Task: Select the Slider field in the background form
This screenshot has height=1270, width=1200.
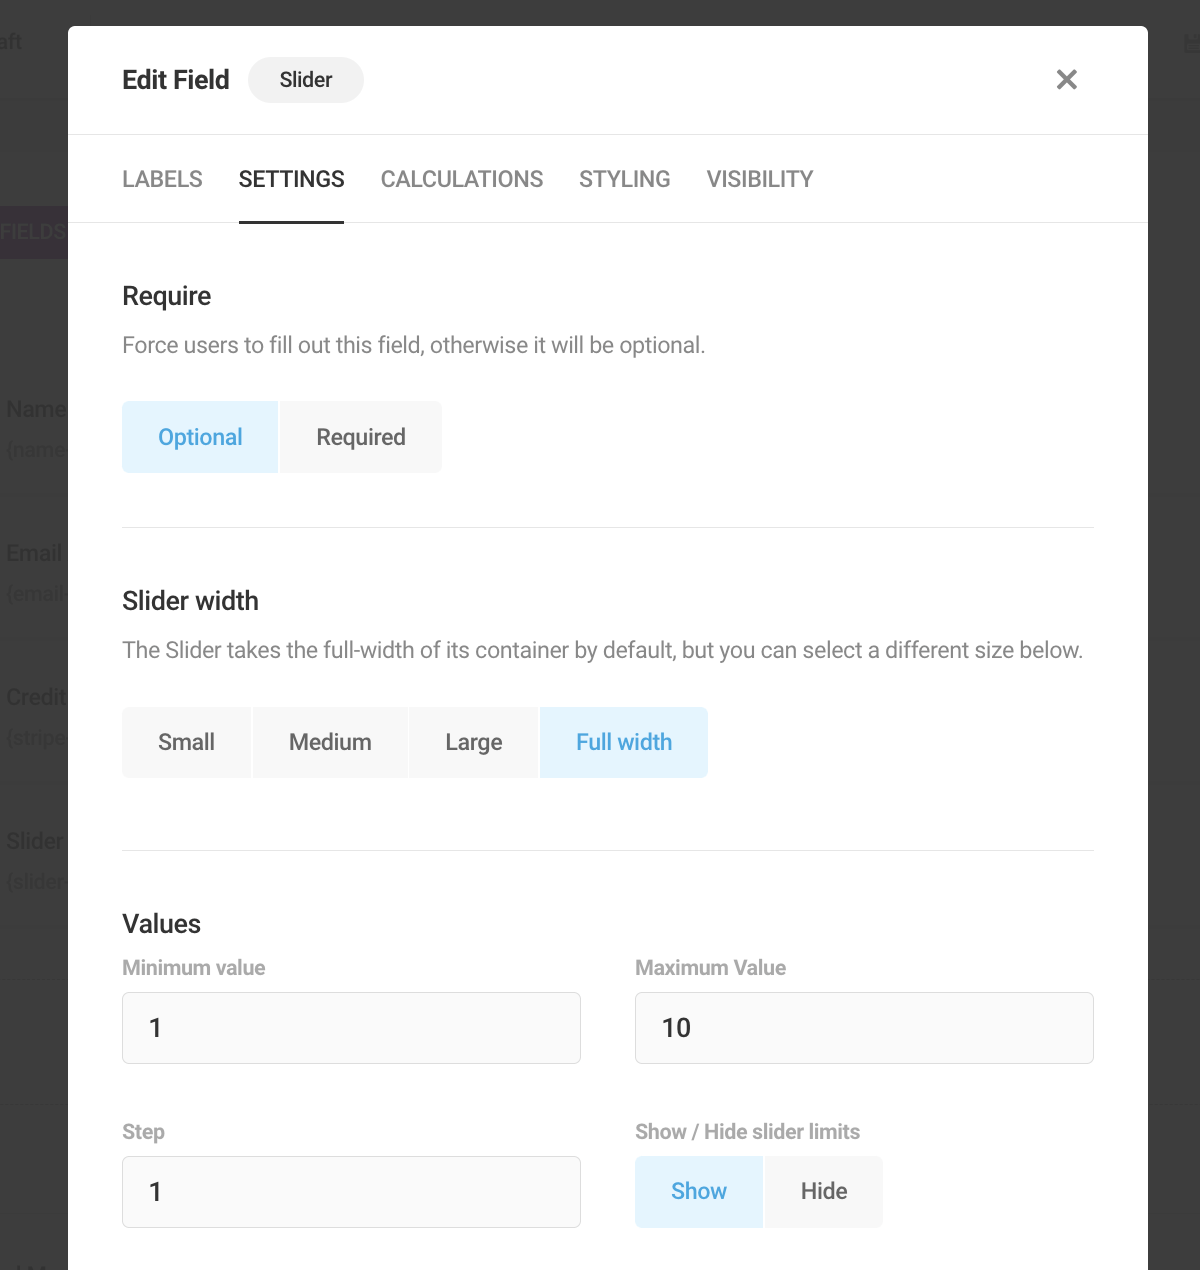Action: 34,841
